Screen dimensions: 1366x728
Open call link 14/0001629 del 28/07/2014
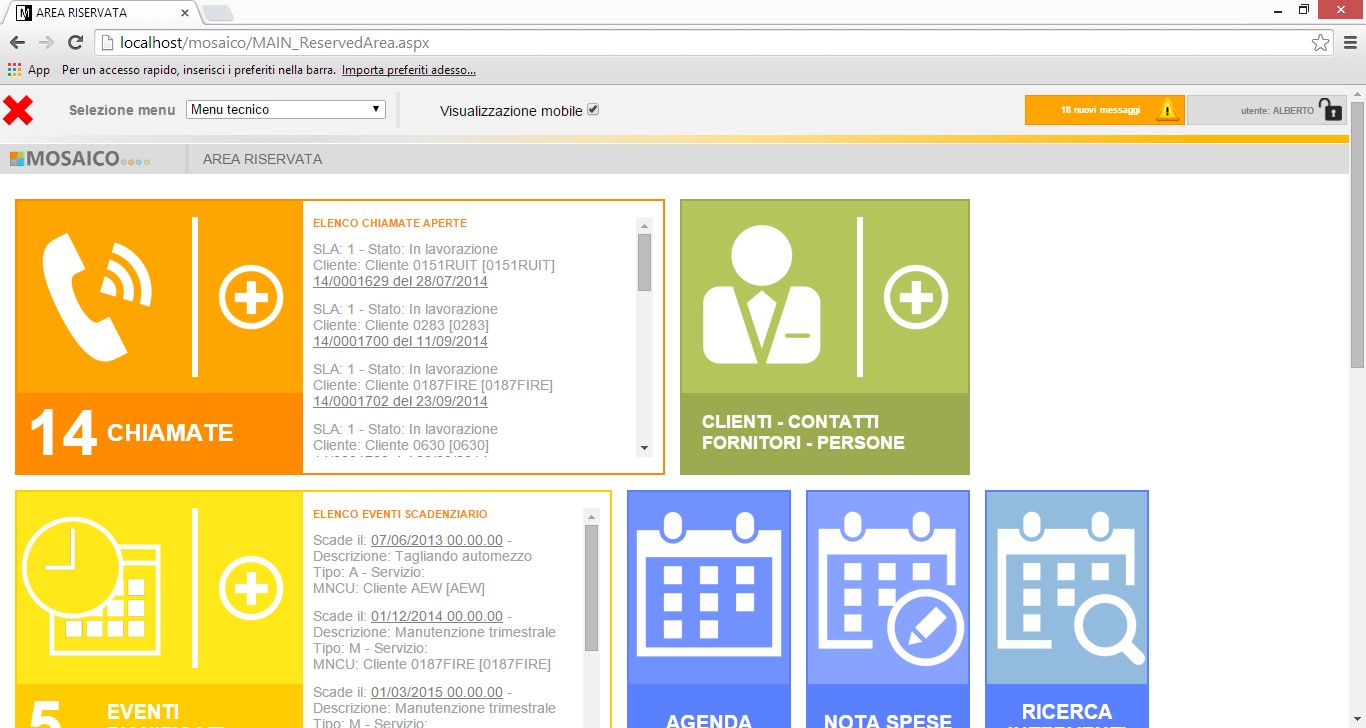tap(400, 282)
